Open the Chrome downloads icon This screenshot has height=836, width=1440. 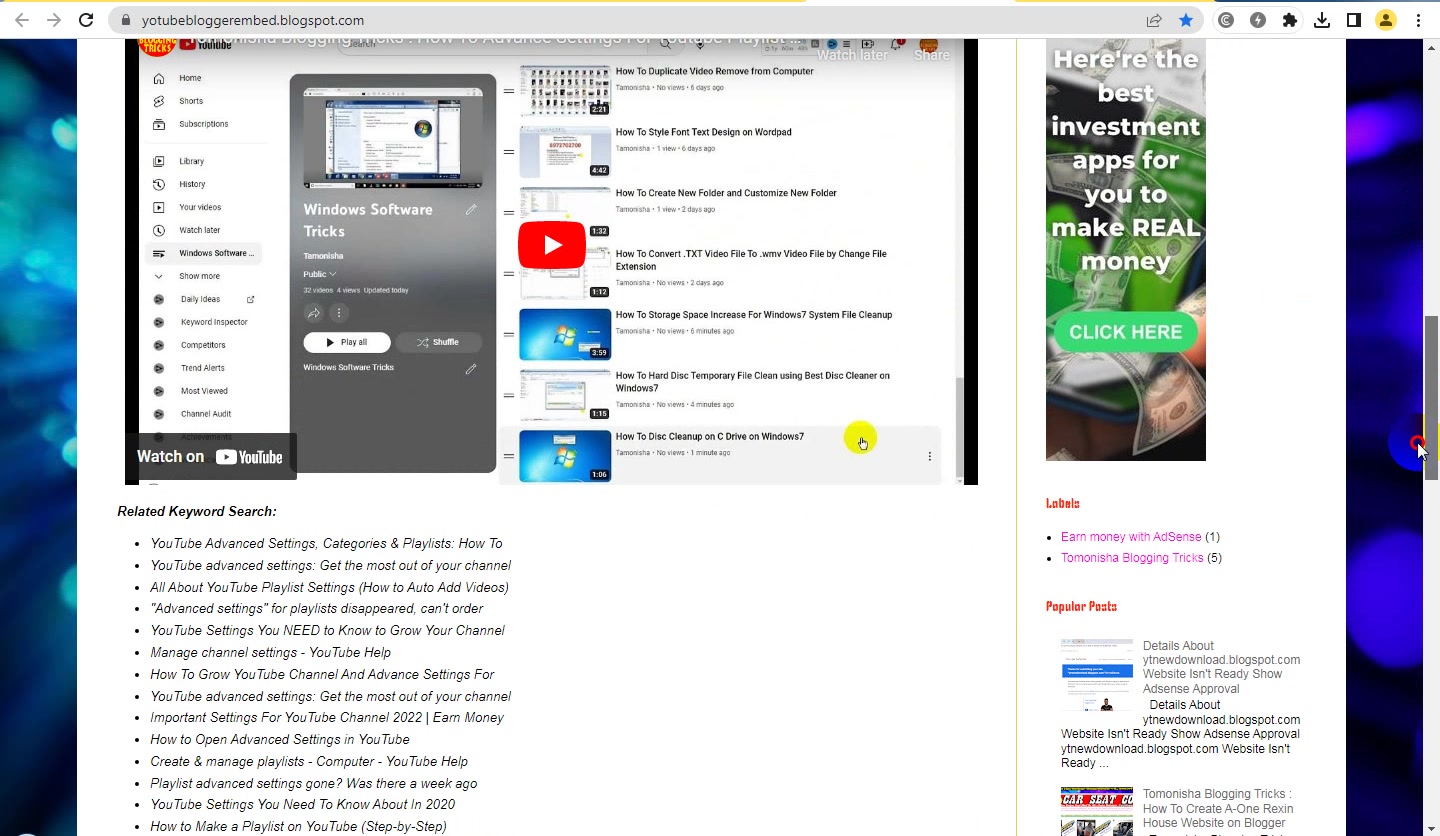click(1322, 20)
